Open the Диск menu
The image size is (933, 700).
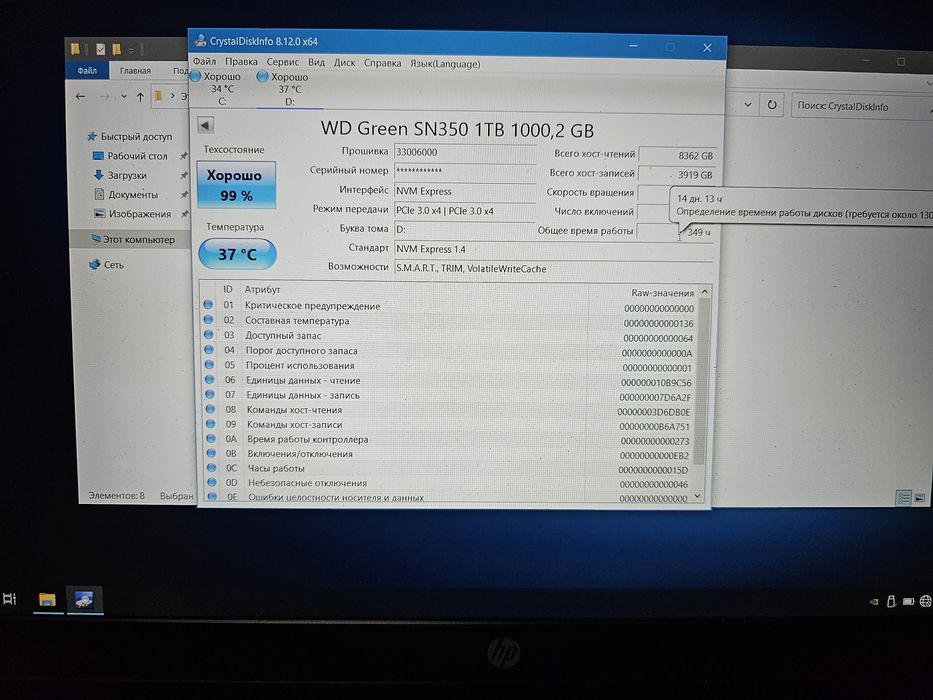(344, 62)
